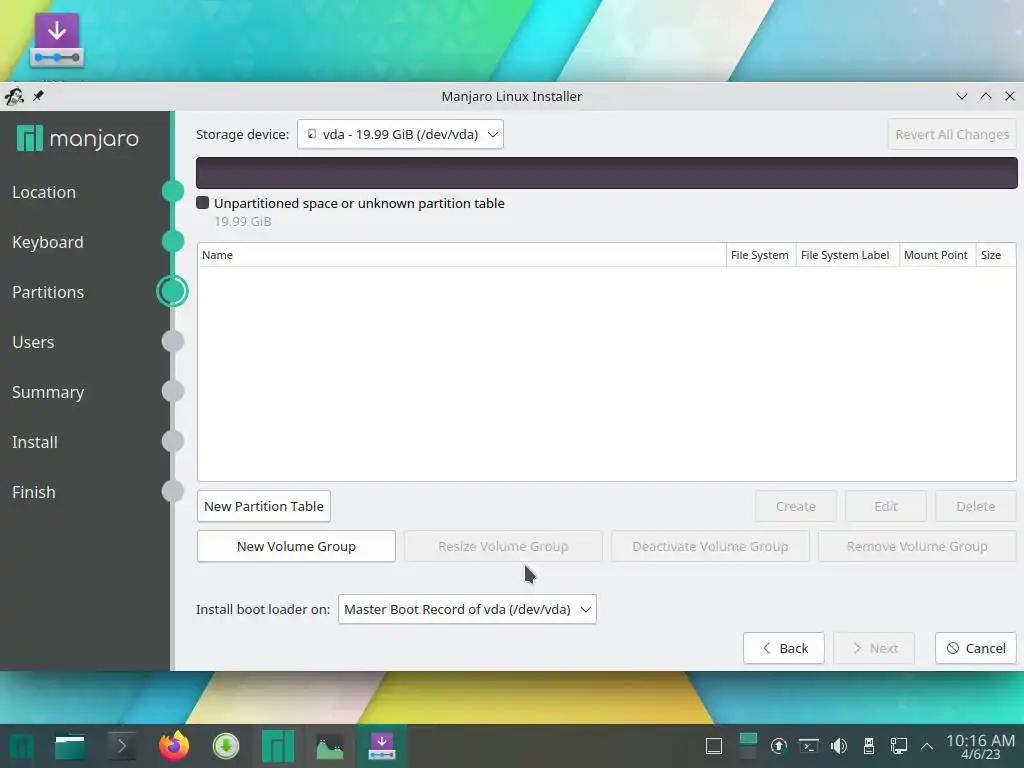Image resolution: width=1024 pixels, height=768 pixels.
Task: Click the Next button
Action: 874,648
